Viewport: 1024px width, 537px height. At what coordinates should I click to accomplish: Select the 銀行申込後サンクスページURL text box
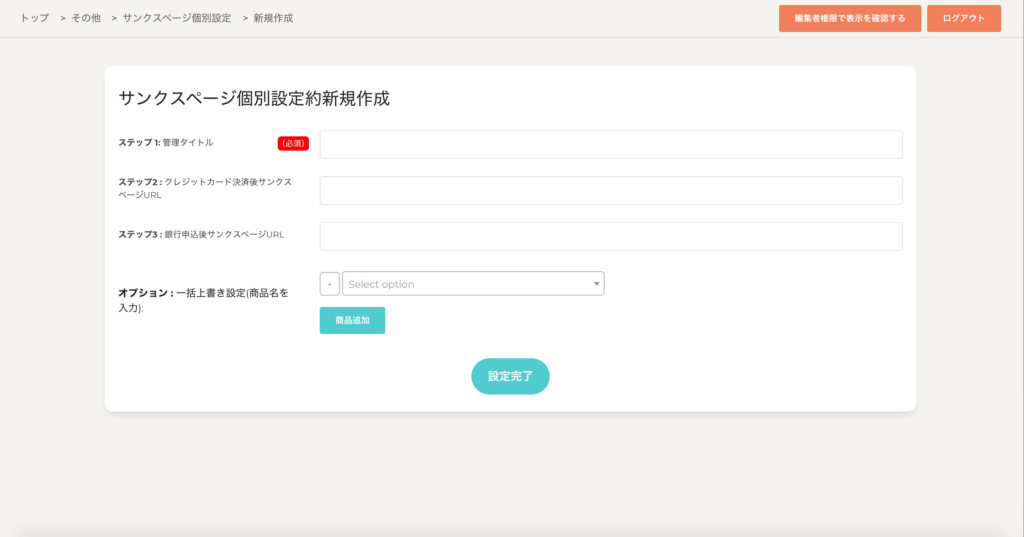point(610,236)
